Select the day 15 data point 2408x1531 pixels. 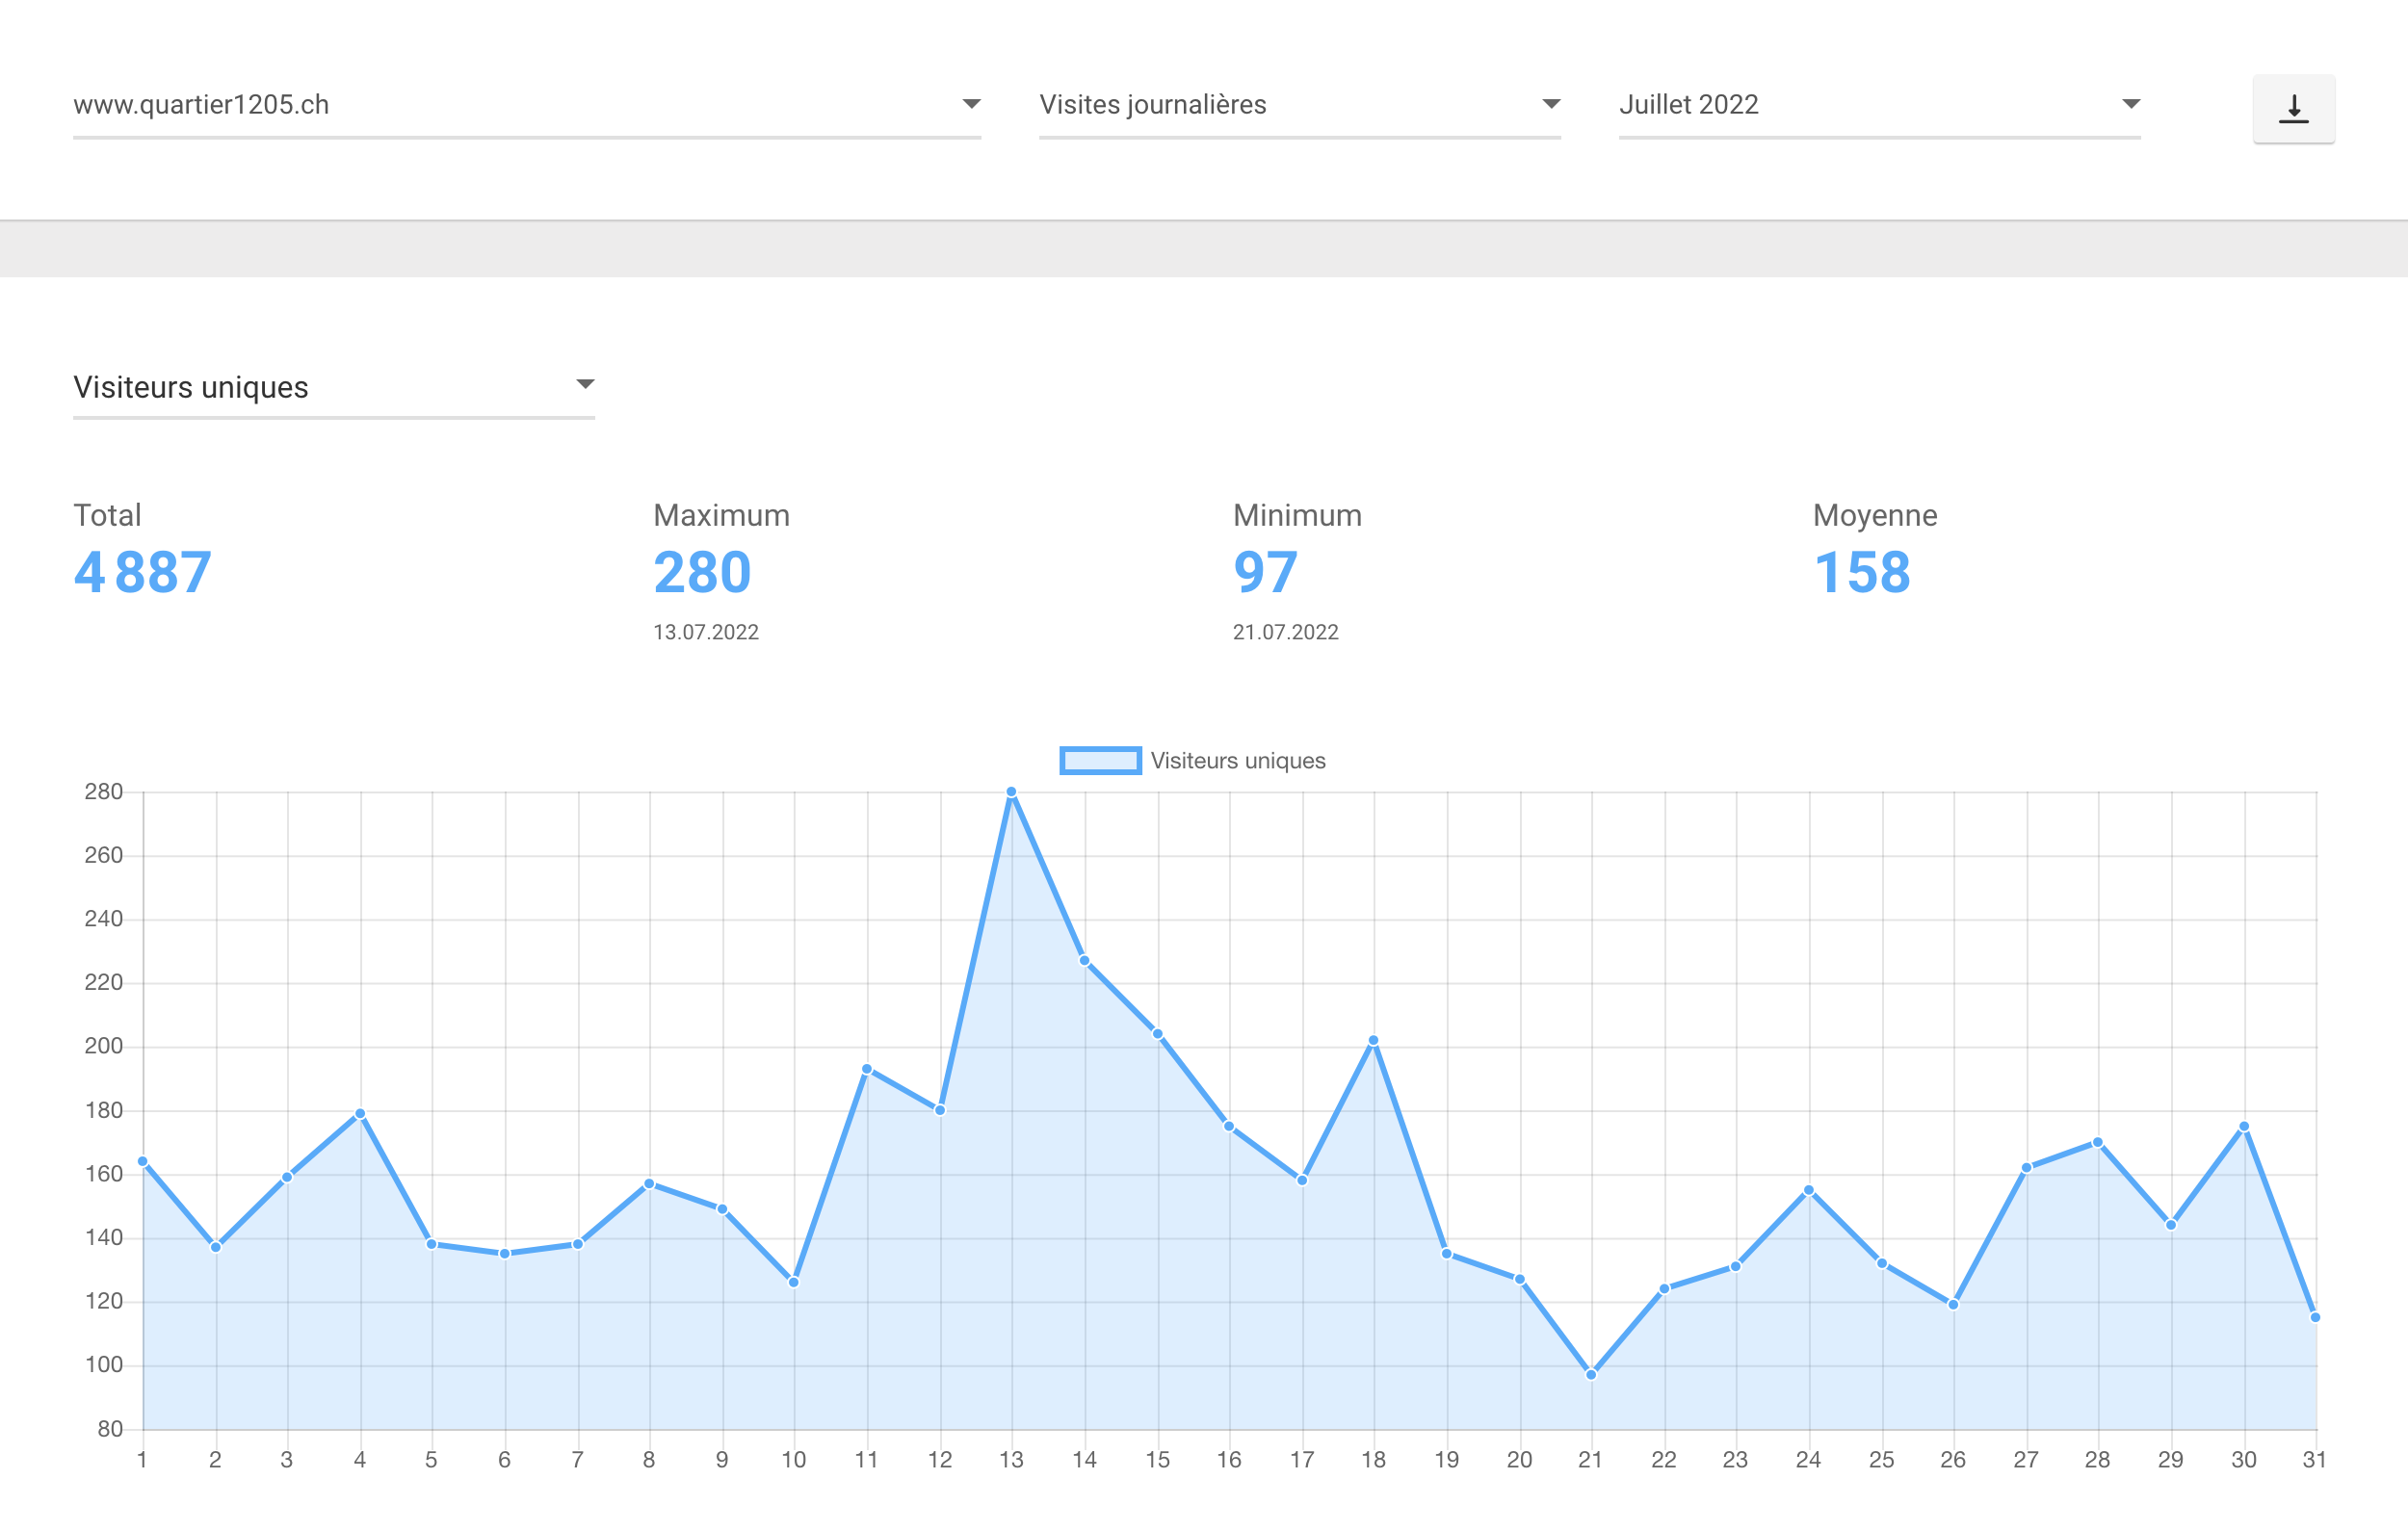pos(1157,1034)
